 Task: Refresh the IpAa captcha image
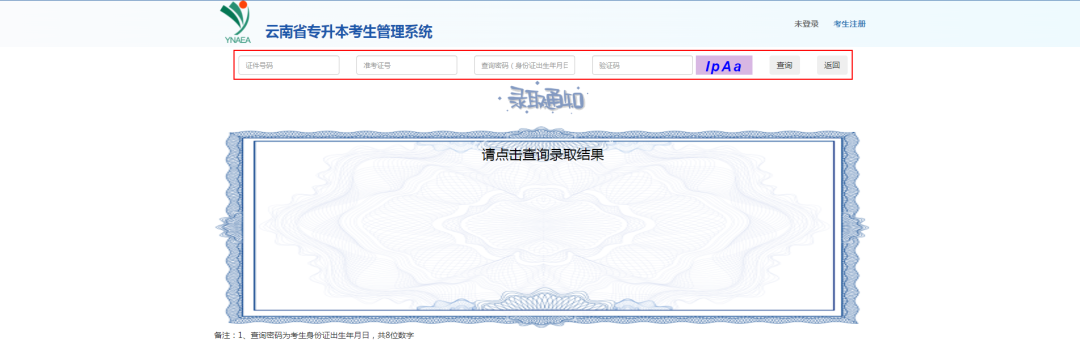coord(723,65)
